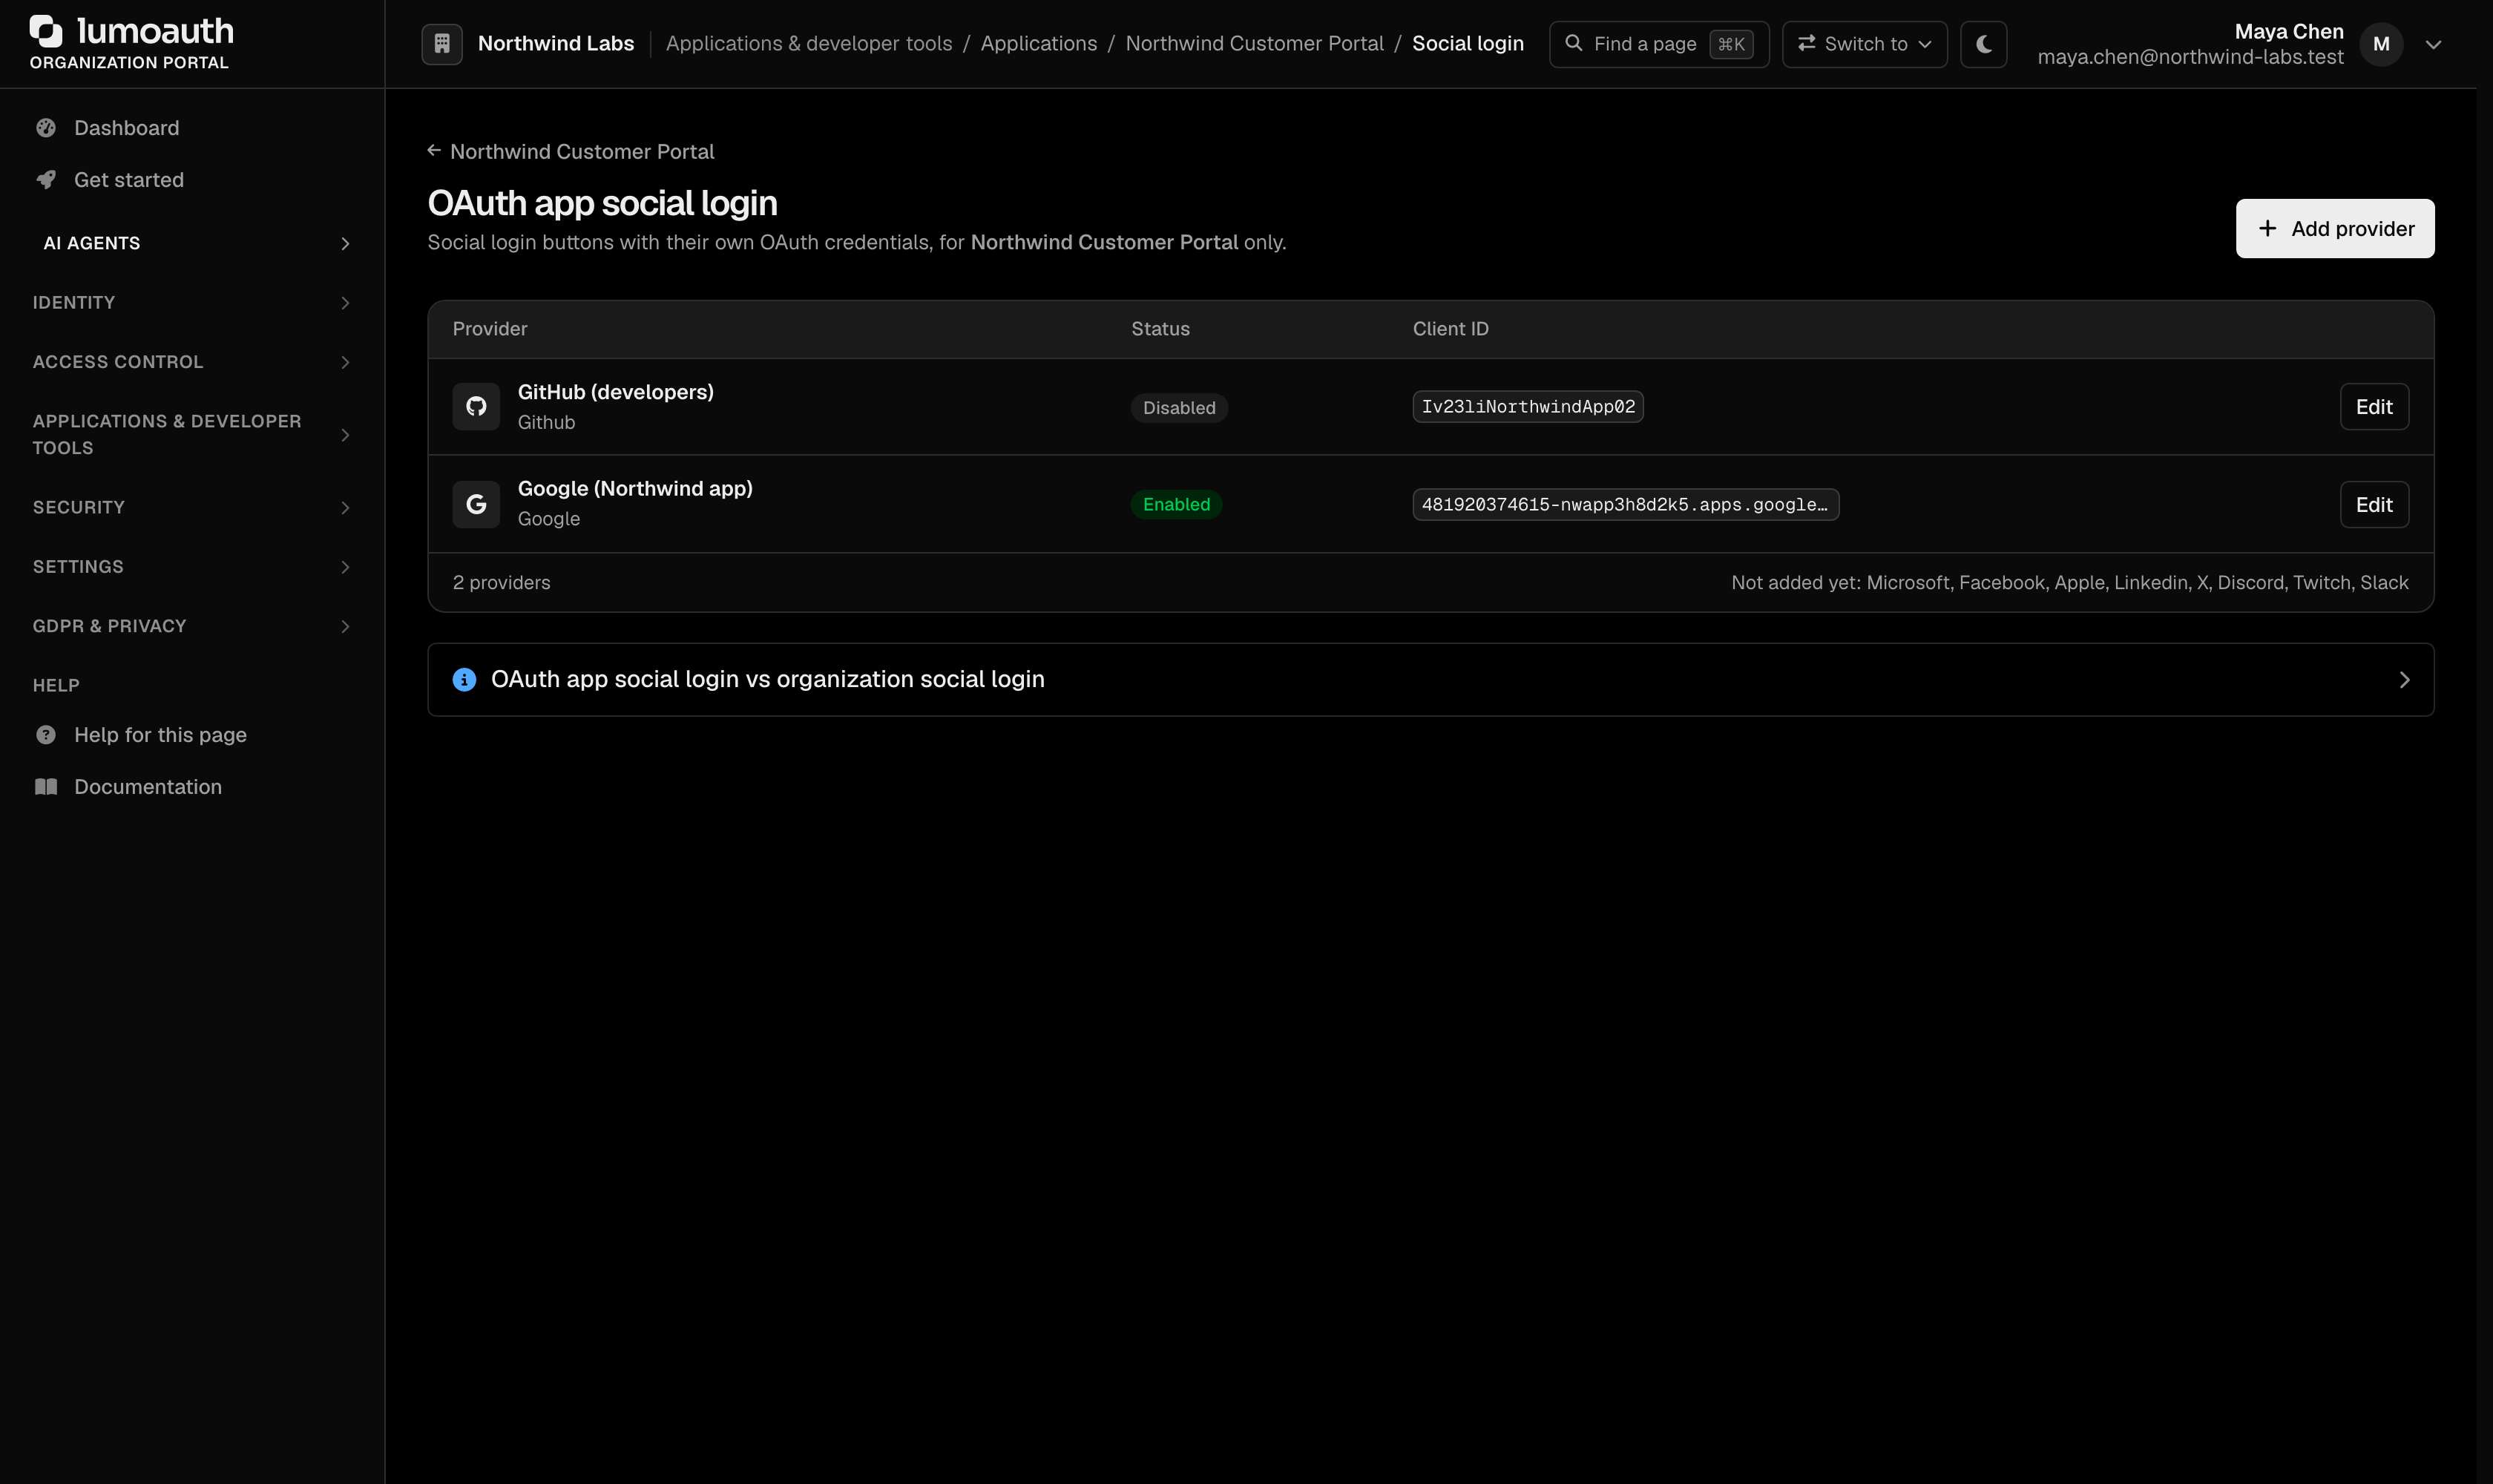
Task: Click the search magnifier icon in Find a page
Action: 1574,43
